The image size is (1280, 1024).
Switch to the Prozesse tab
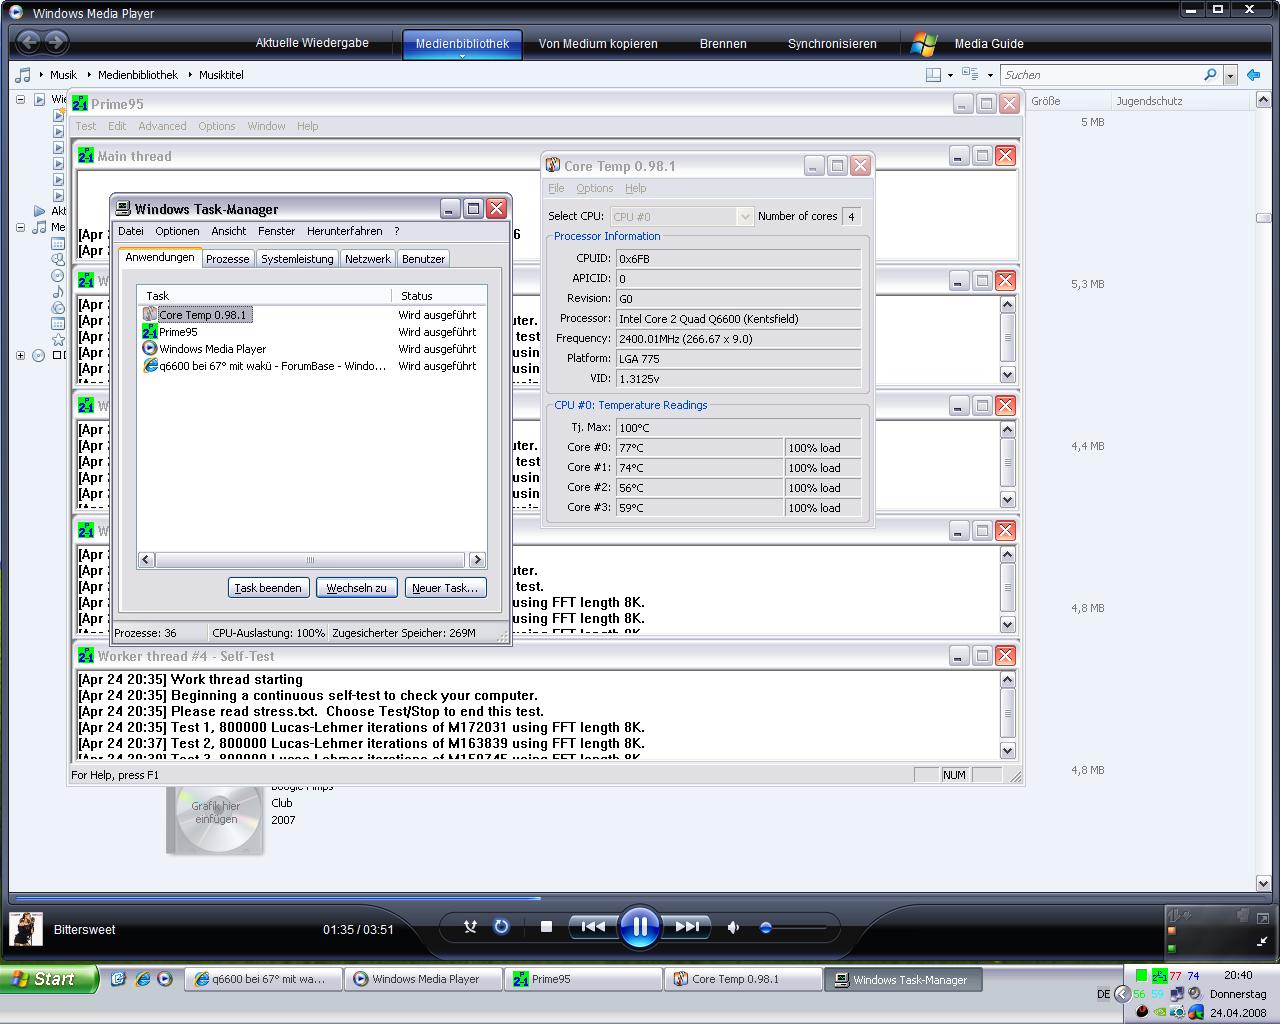point(228,259)
